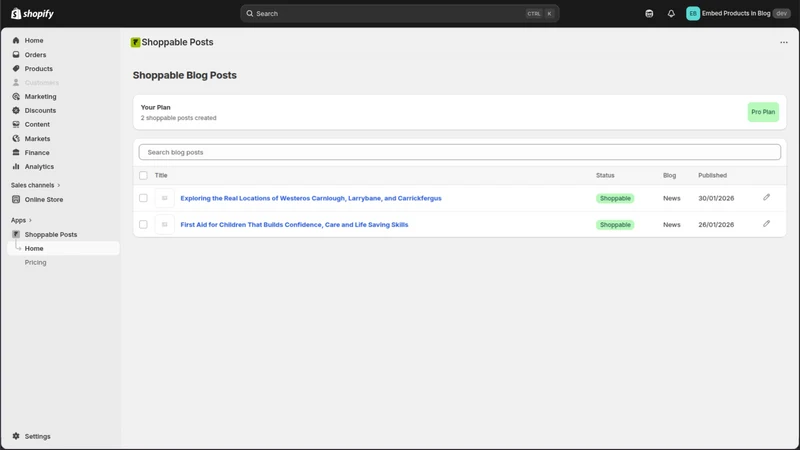Click Shoppable status badge on First Aid row

pos(615,224)
